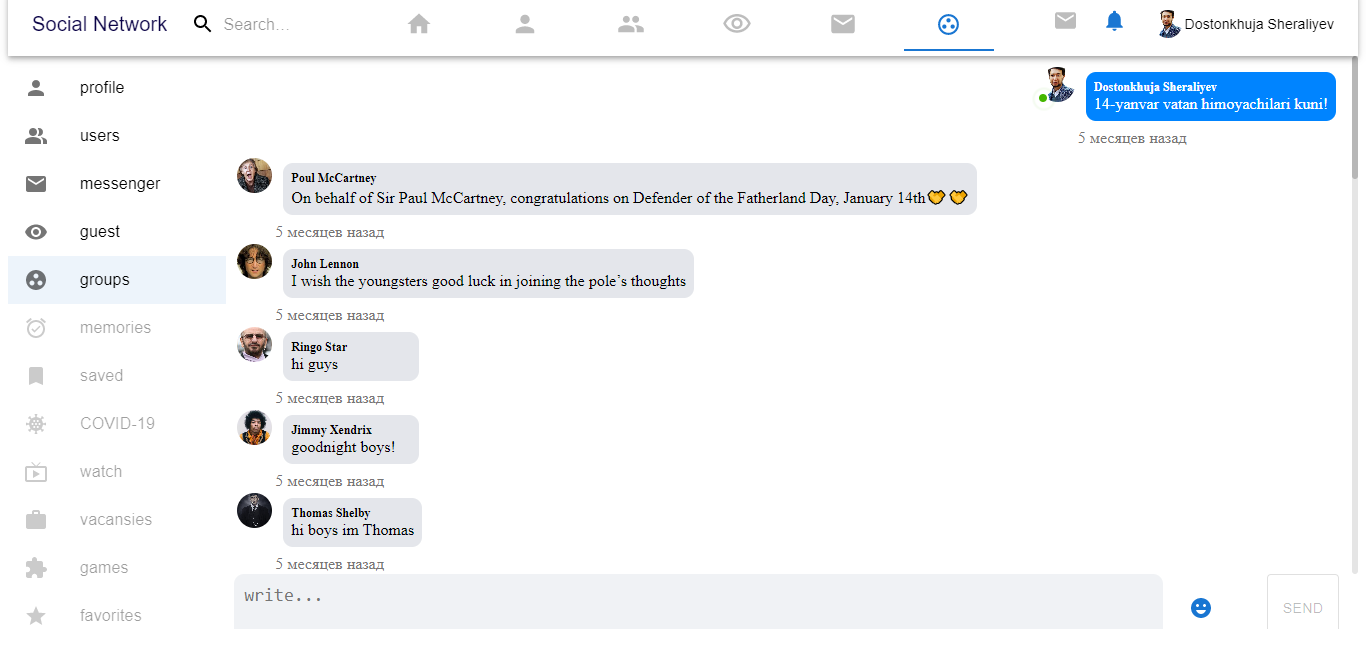The image size is (1366, 656).
Task: Click the message '14-yanvar vatan himoyachilari kuni!'
Action: click(1211, 104)
